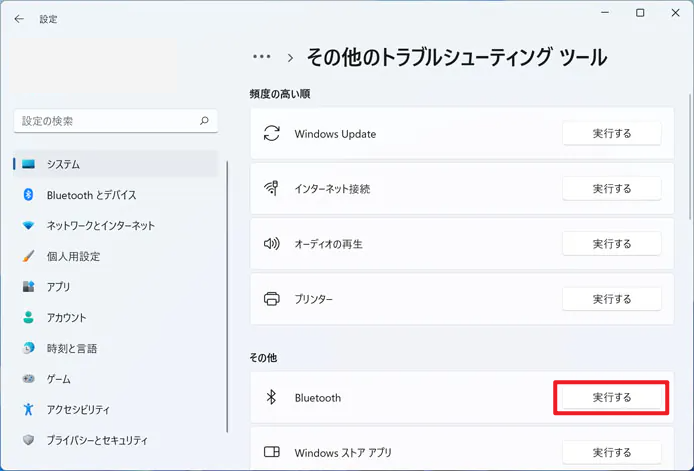Open システム settings category
Image resolution: width=694 pixels, height=471 pixels.
[63, 164]
